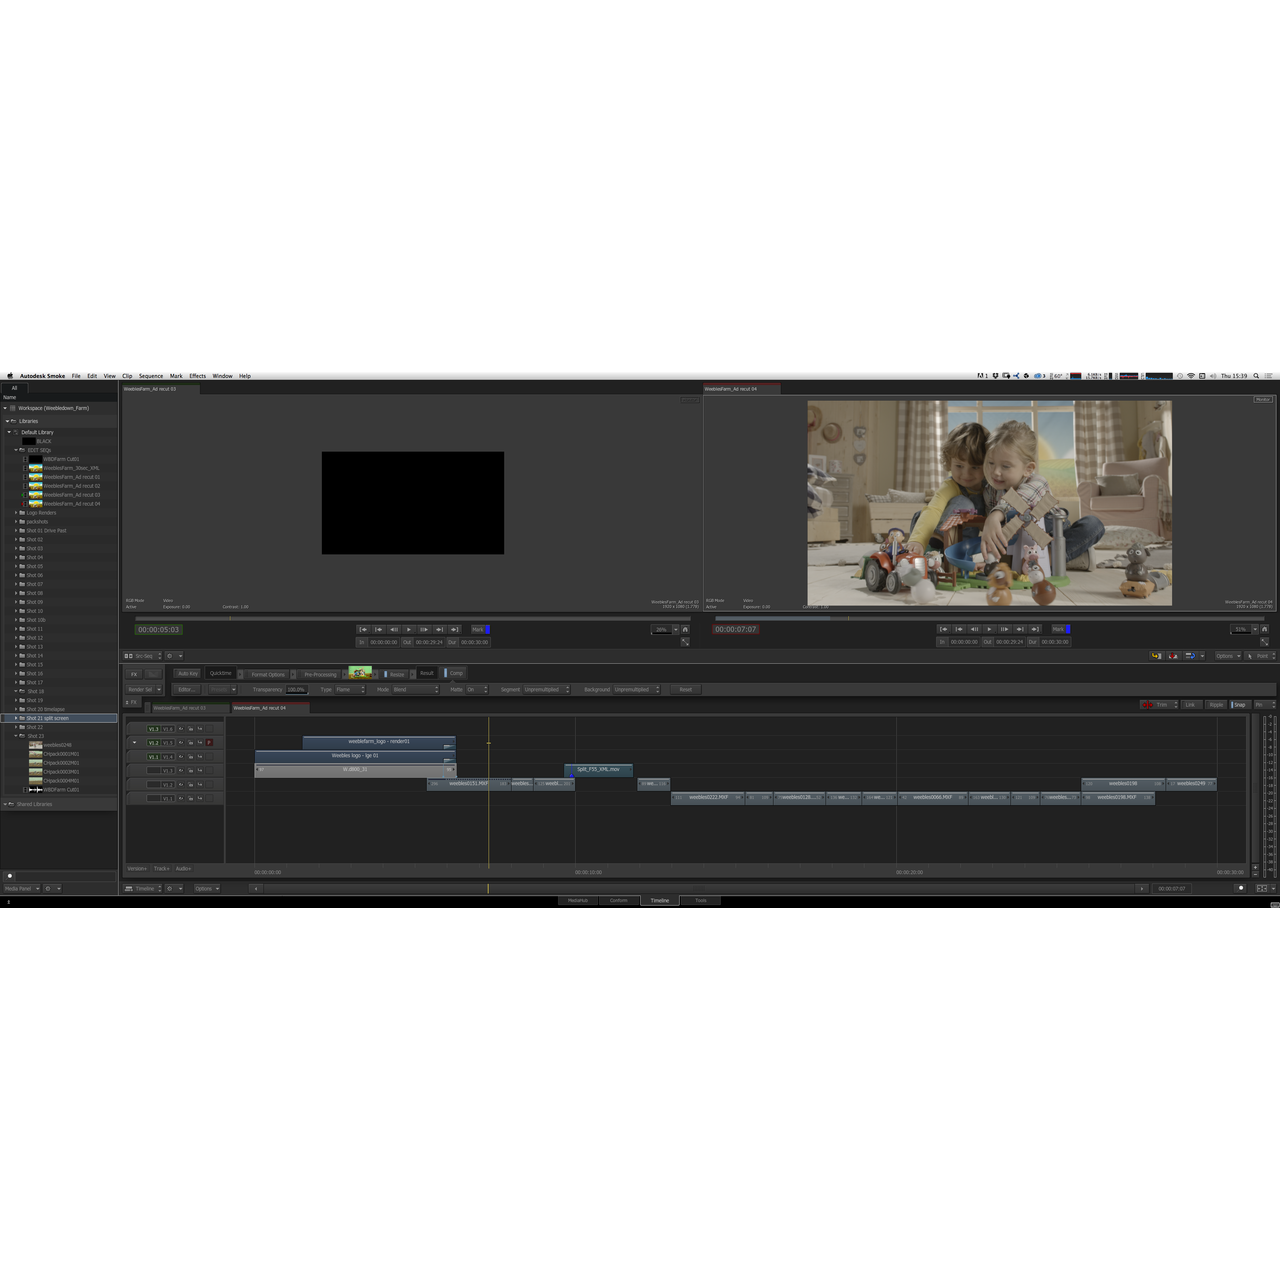This screenshot has height=1280, width=1280.
Task: Click the Transparency 100.0% field
Action: [x=296, y=689]
